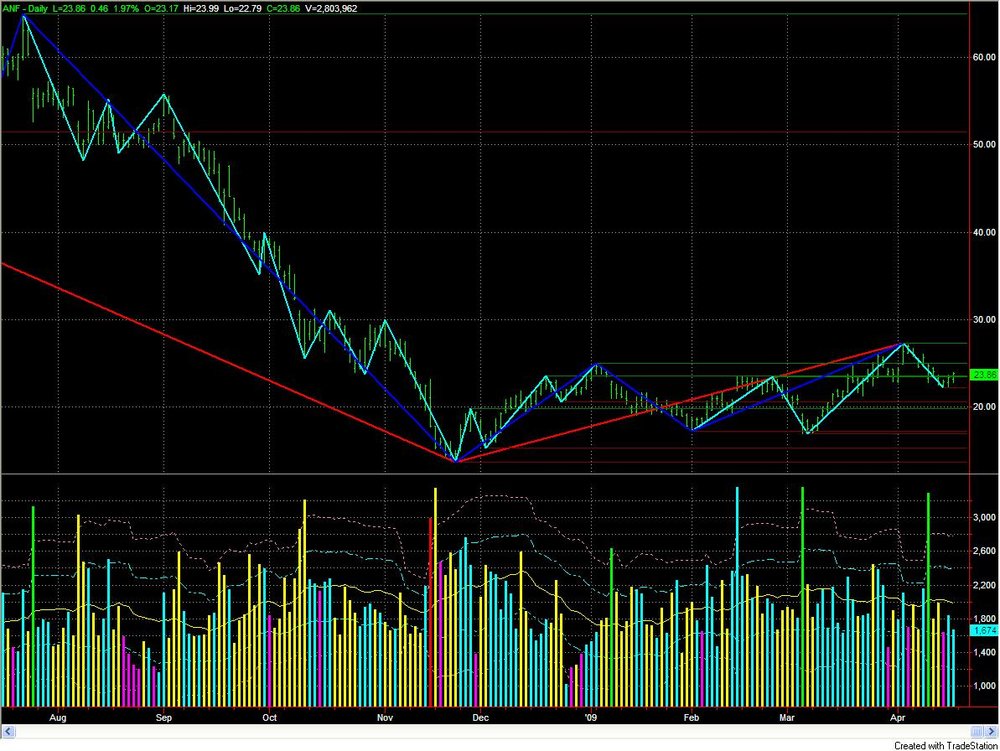
Task: Click the 3,000 volume axis label
Action: coord(985,517)
